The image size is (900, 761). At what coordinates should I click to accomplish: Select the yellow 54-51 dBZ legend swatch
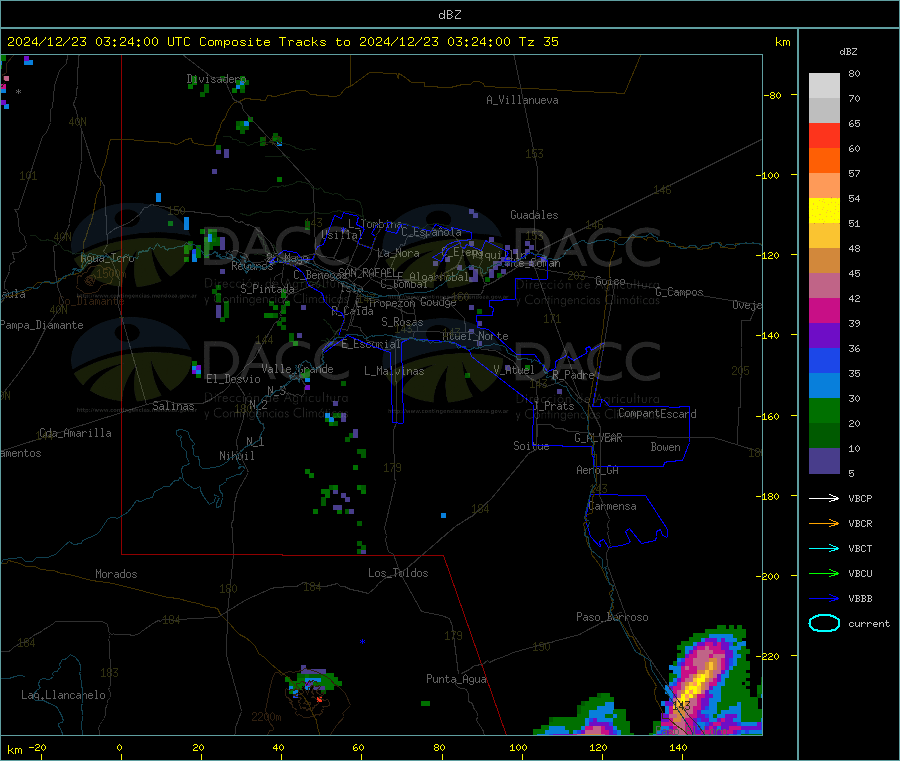point(824,211)
